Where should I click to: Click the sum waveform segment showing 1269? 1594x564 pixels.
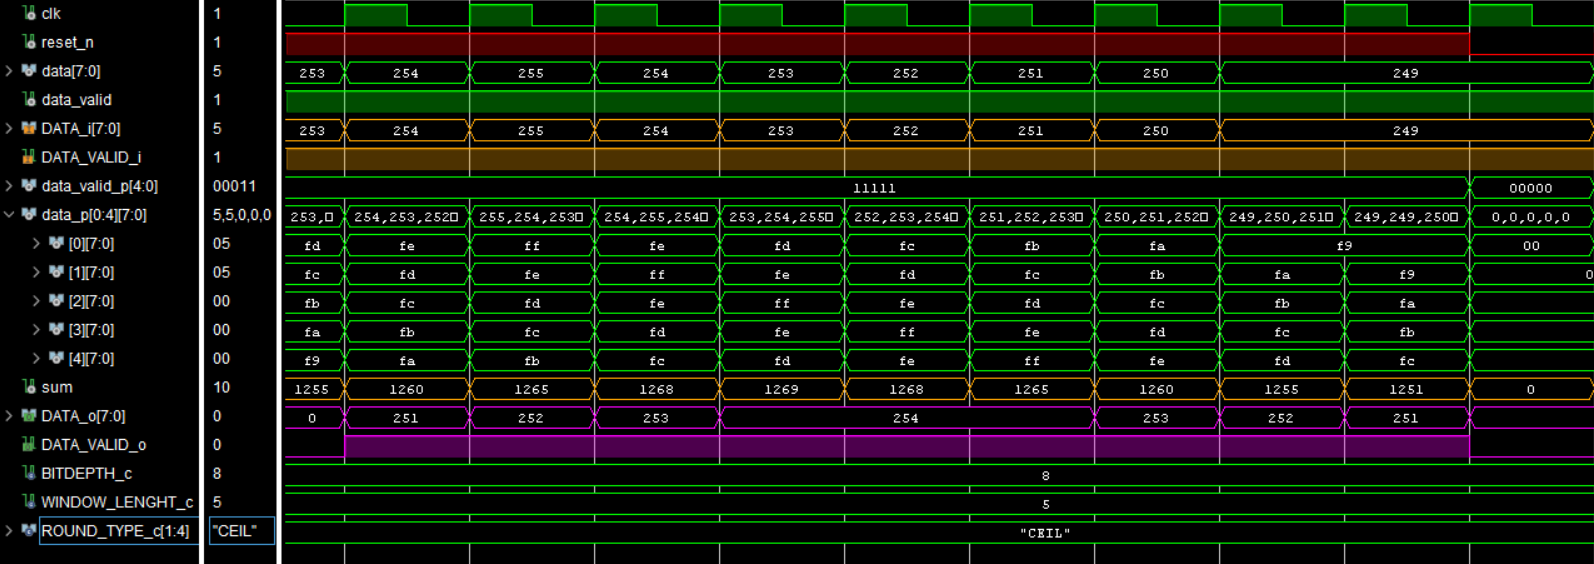click(x=781, y=389)
